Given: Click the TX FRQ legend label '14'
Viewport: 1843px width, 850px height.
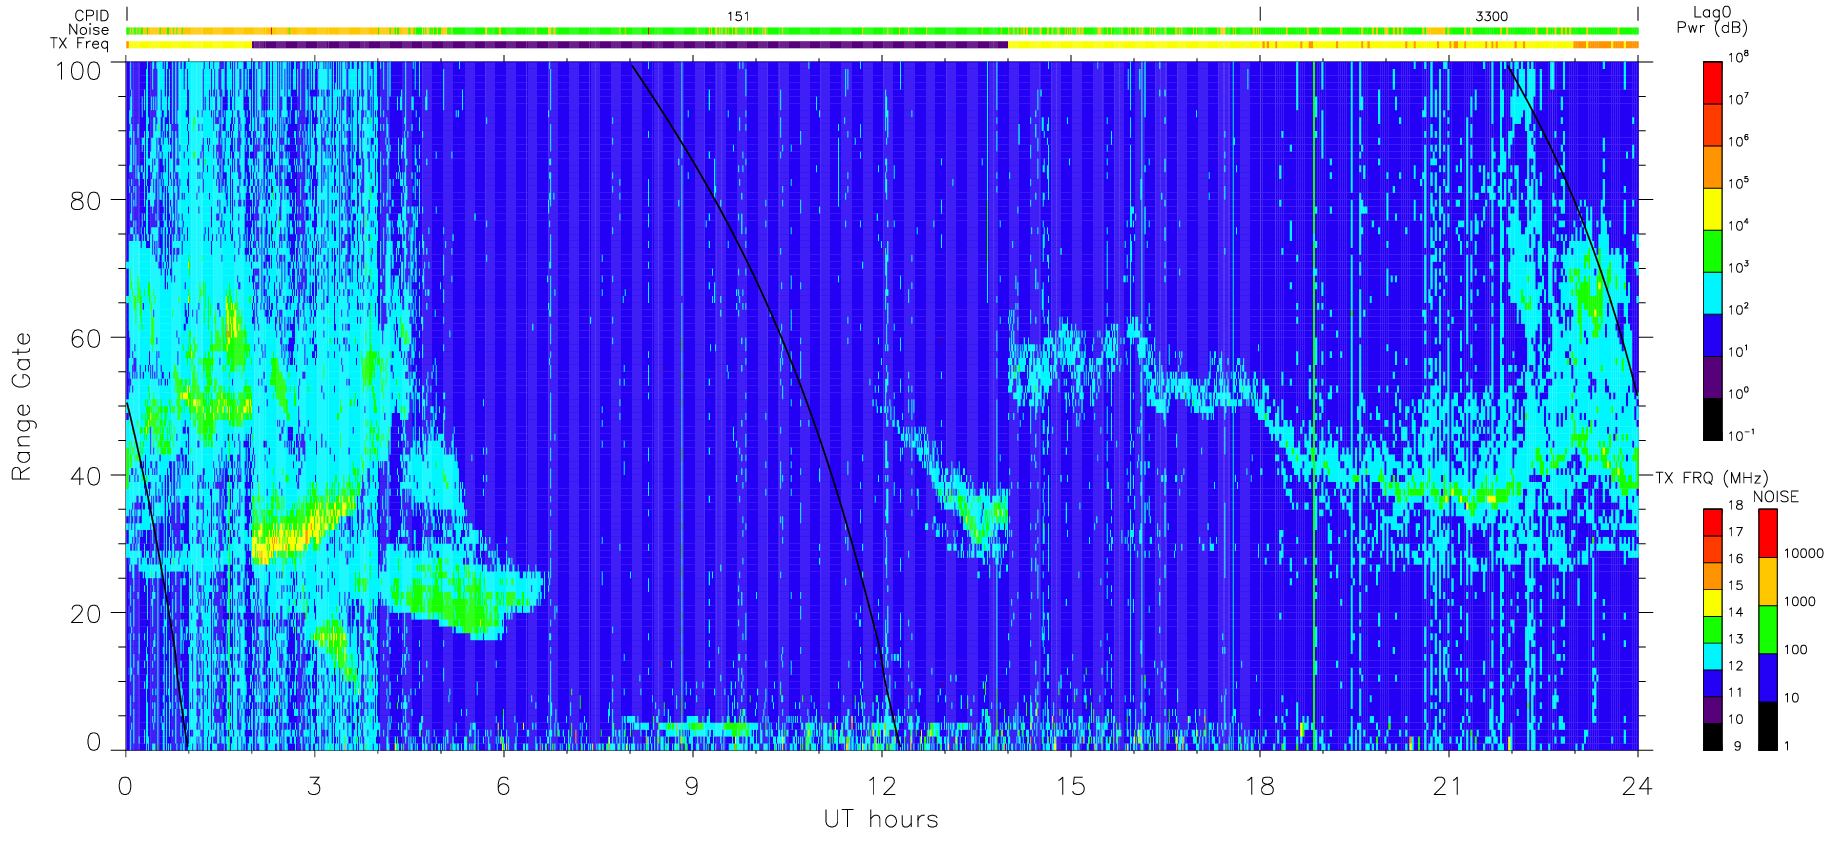Looking at the screenshot, I should [x=1735, y=612].
